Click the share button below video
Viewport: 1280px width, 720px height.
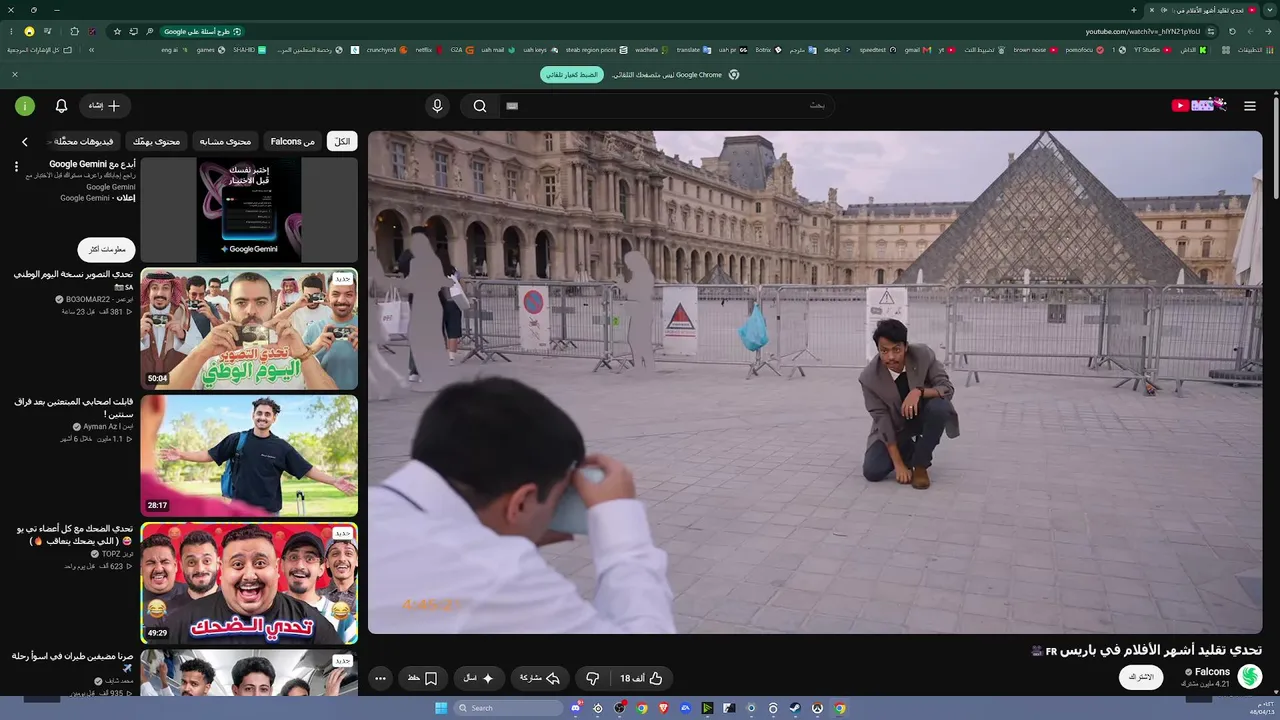tap(538, 678)
